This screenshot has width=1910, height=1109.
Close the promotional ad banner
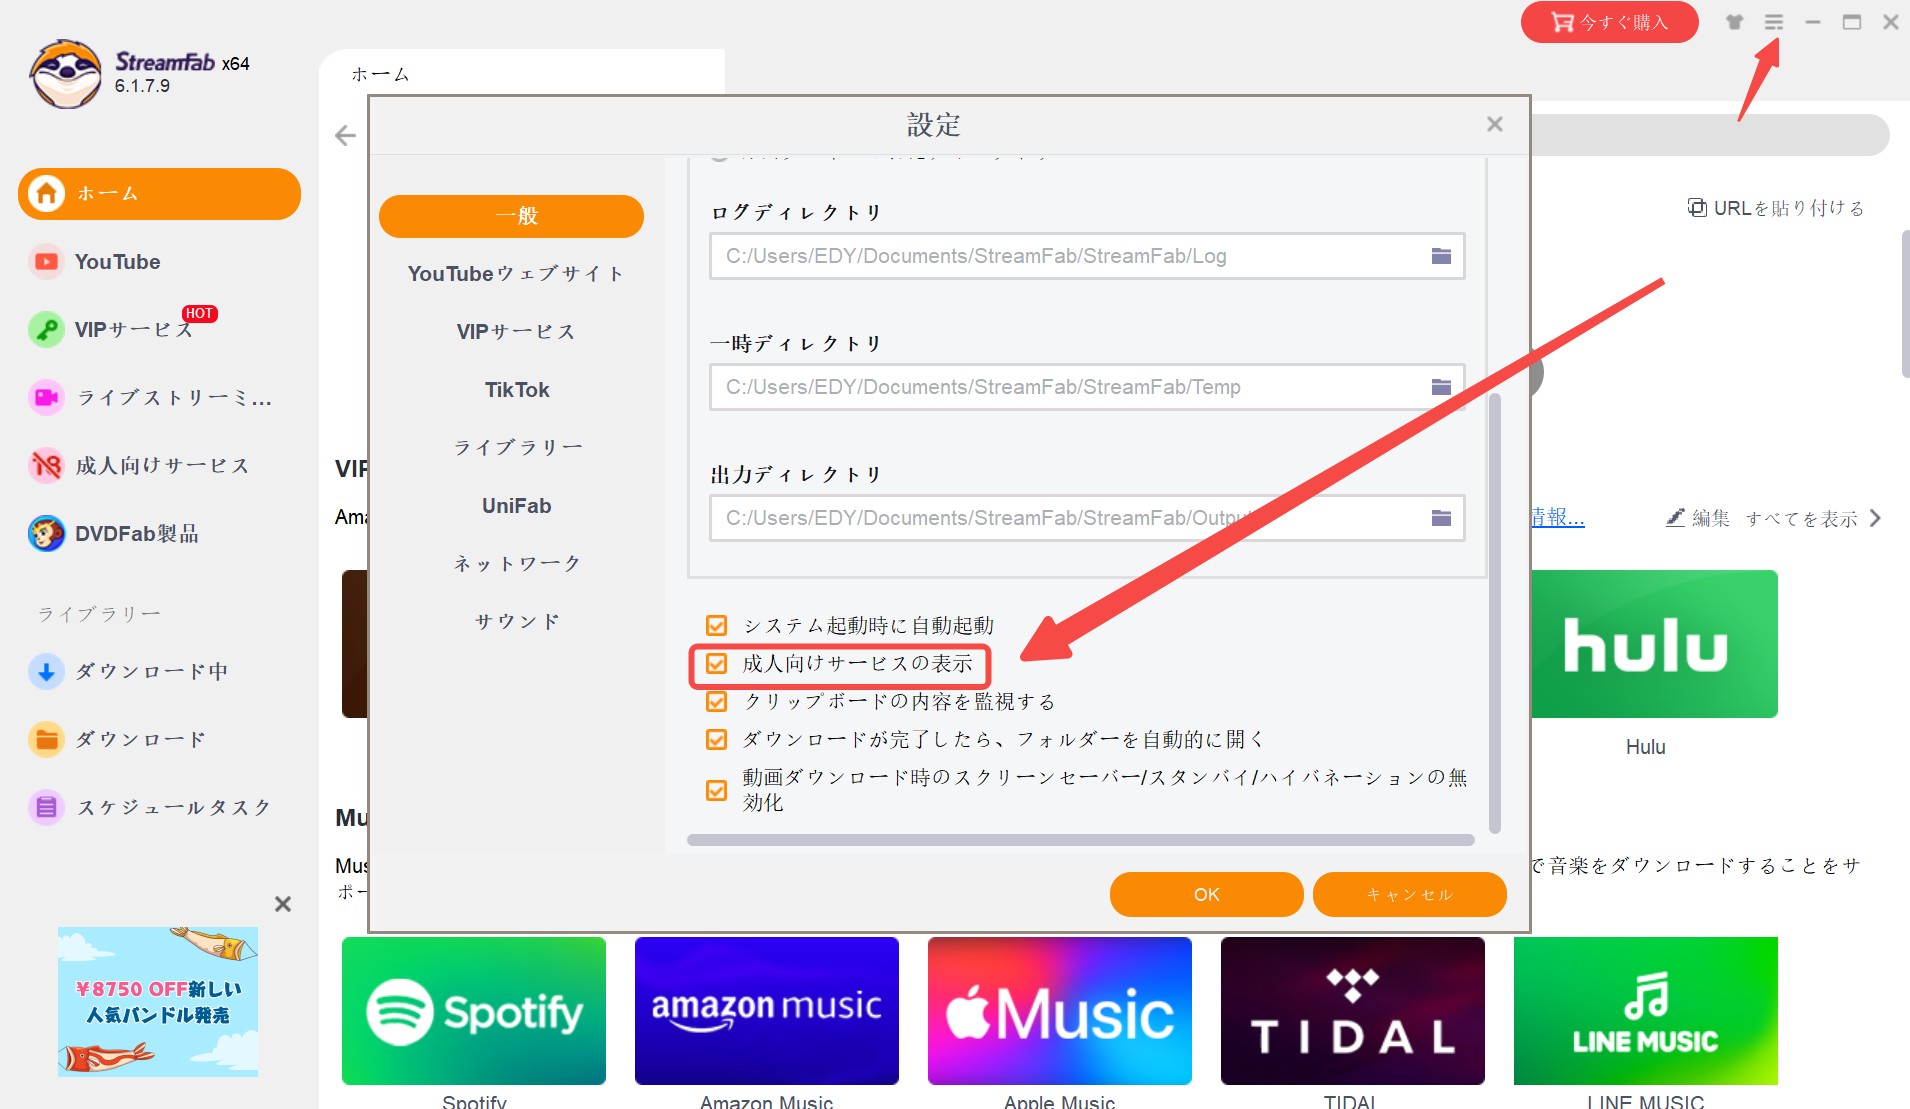[283, 904]
